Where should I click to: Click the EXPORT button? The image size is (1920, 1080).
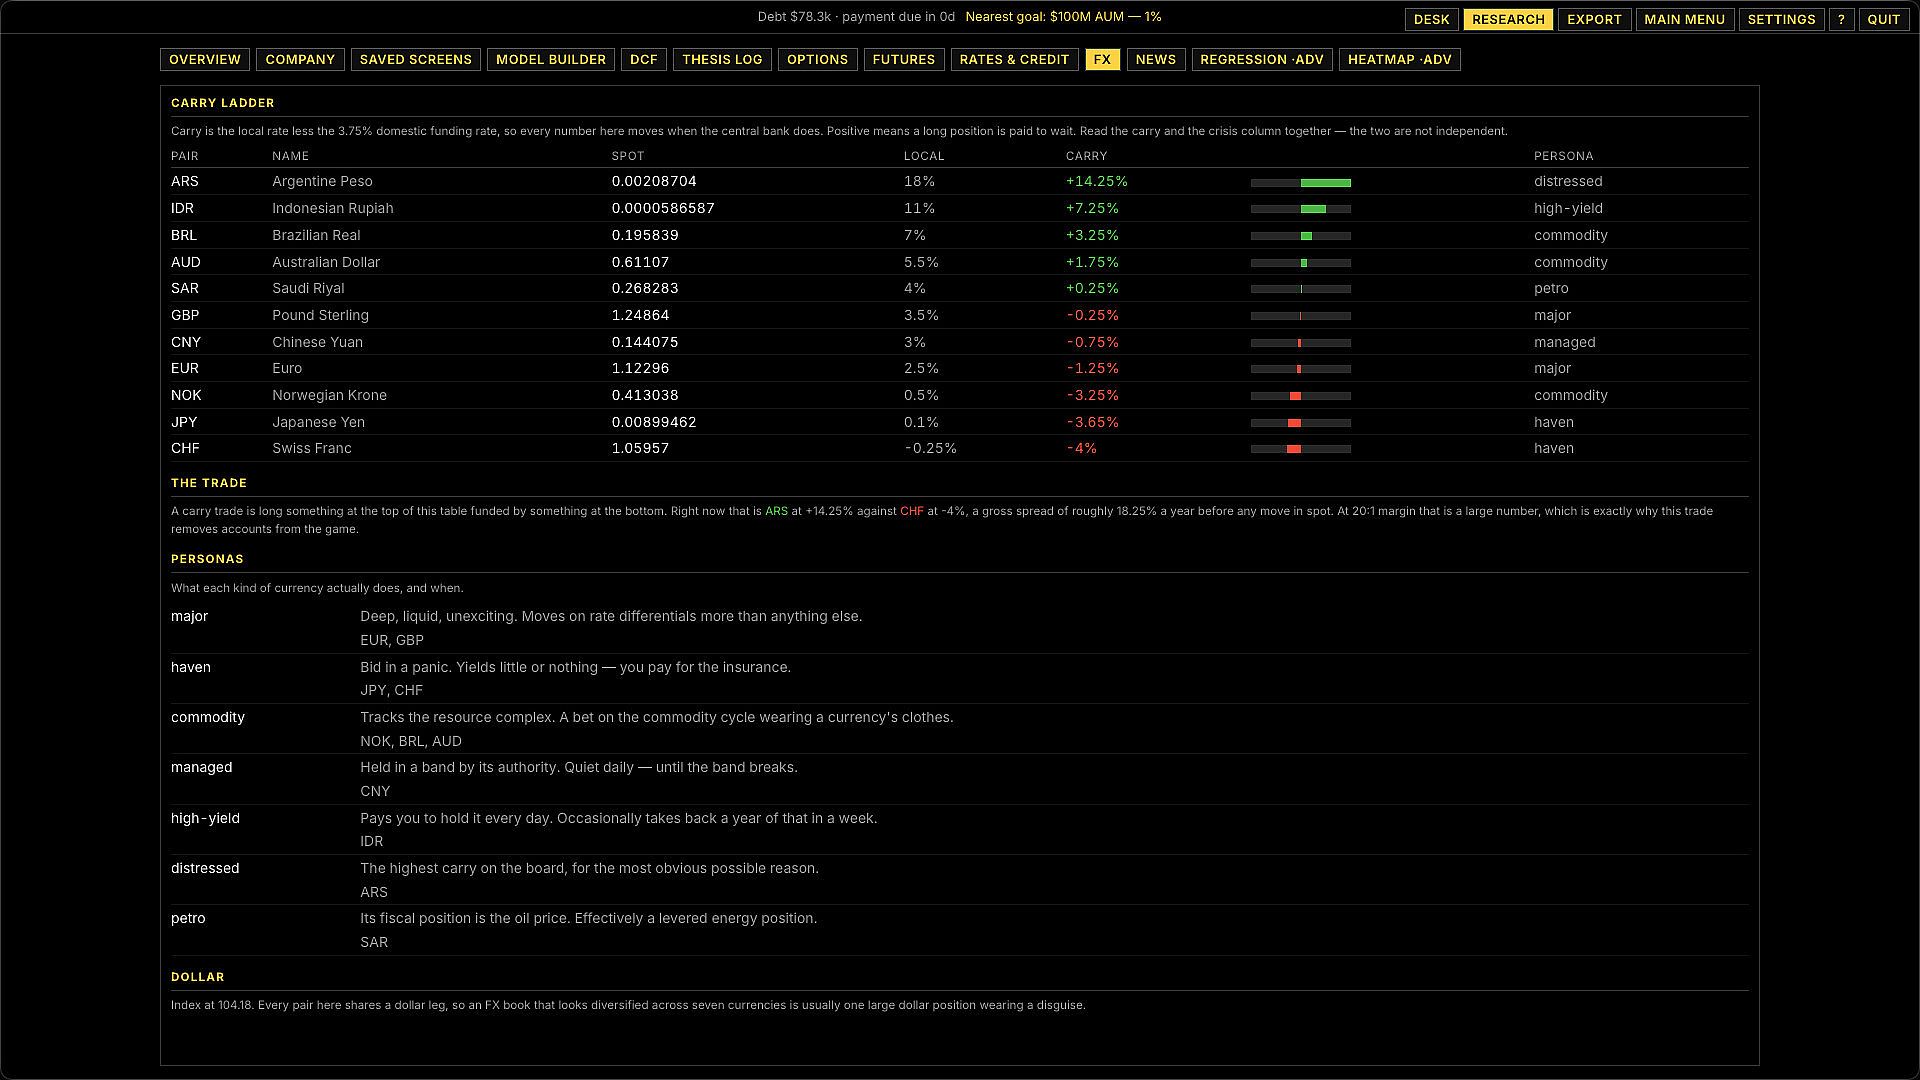1594,19
